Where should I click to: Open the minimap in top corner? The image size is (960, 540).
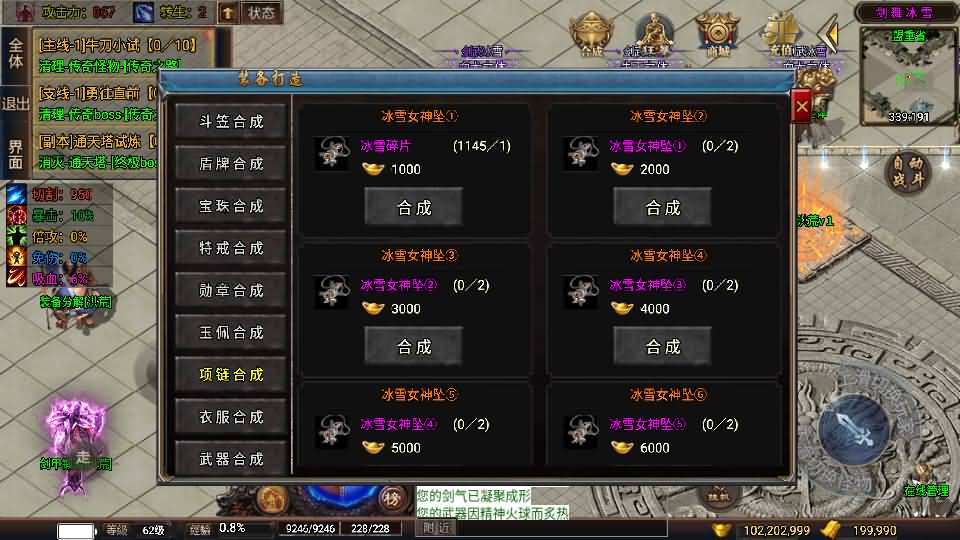(907, 76)
